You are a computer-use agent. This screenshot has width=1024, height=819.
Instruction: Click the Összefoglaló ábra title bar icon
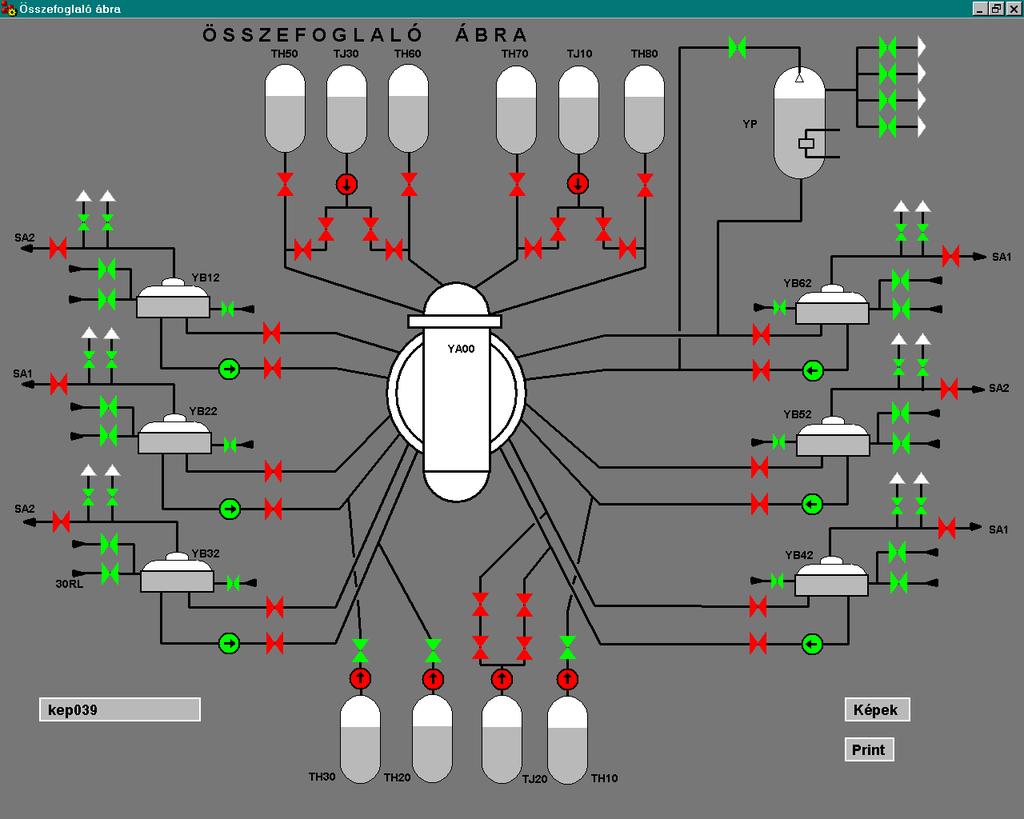[8, 8]
